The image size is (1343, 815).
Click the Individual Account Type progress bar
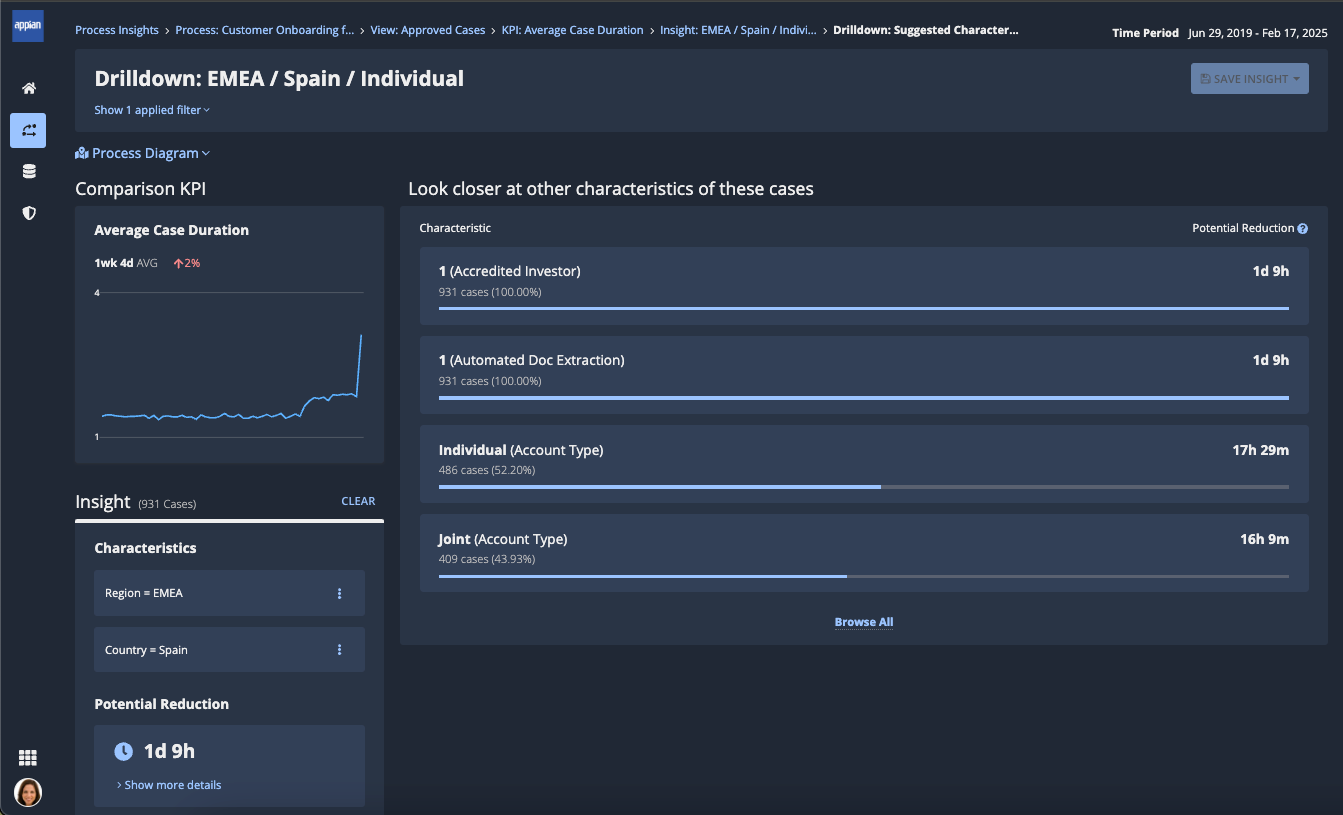coord(864,487)
